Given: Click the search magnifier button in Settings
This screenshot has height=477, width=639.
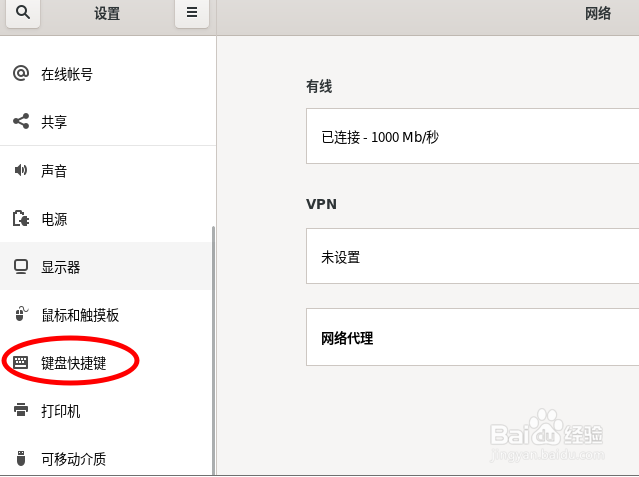Looking at the screenshot, I should tap(23, 13).
